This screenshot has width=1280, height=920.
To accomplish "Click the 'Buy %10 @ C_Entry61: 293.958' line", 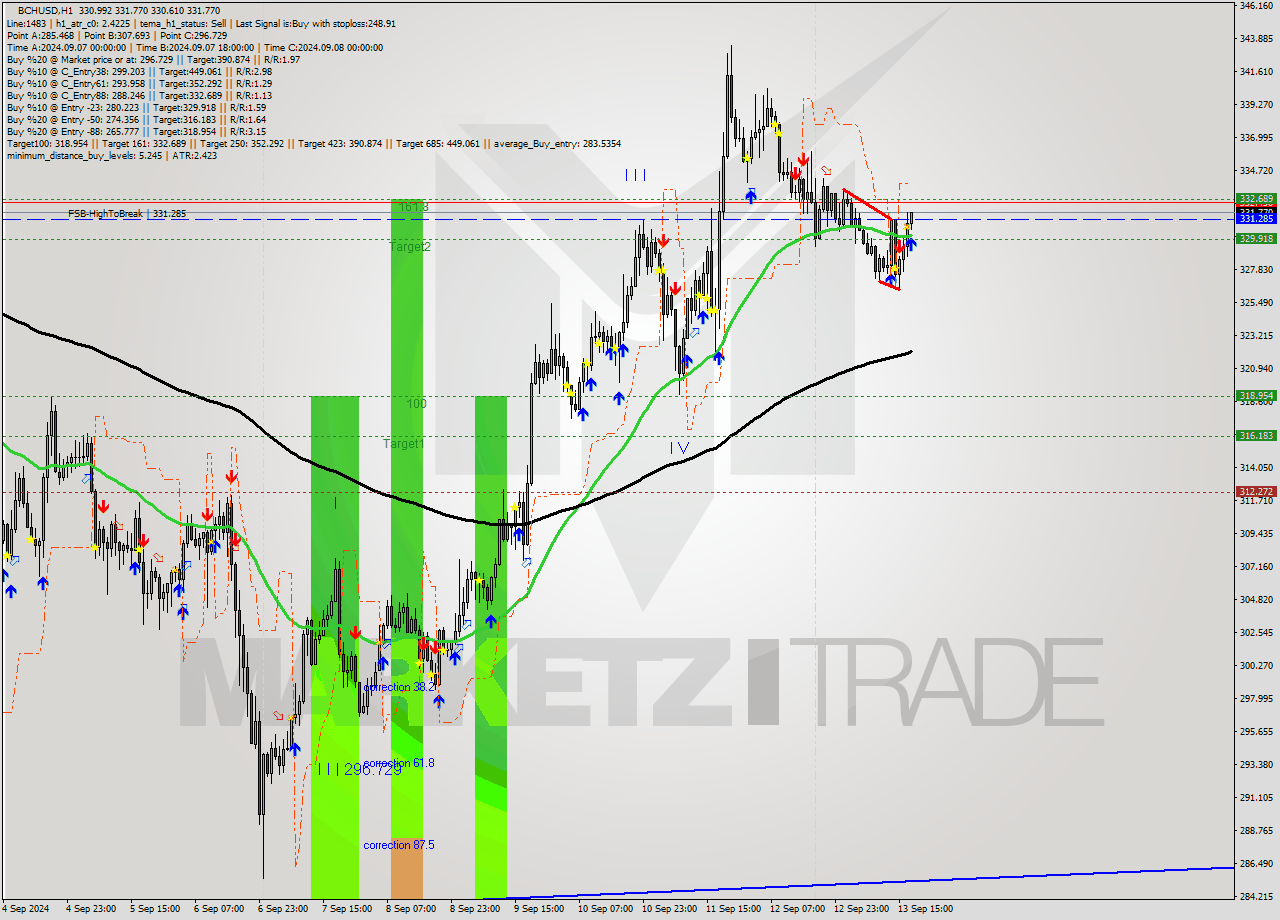I will click(x=139, y=83).
